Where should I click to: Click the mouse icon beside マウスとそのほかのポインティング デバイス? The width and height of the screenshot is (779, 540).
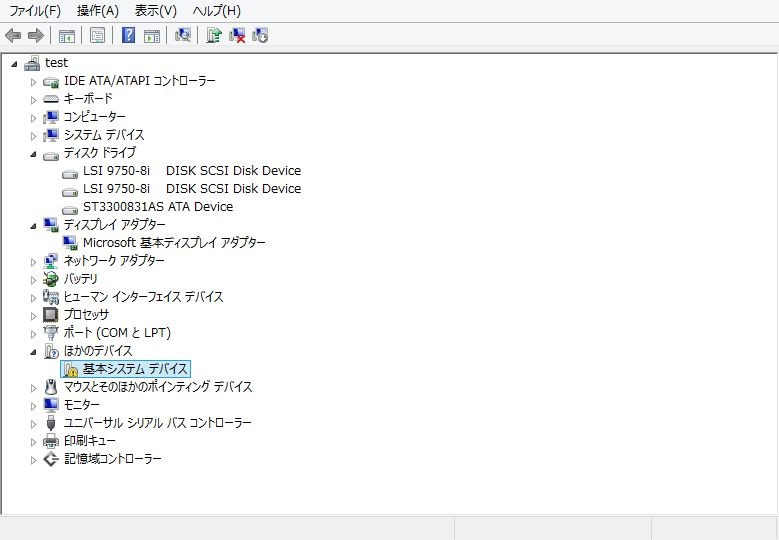(51, 386)
